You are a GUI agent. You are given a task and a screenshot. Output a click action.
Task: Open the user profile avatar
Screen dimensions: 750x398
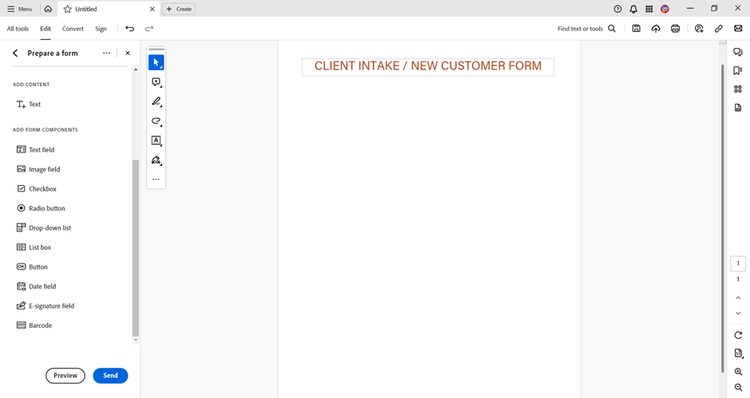coord(665,9)
